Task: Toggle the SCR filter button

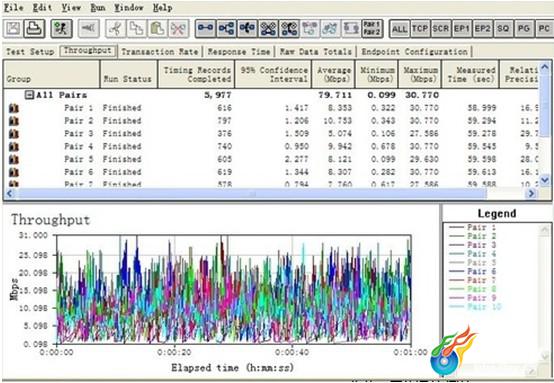Action: point(441,29)
